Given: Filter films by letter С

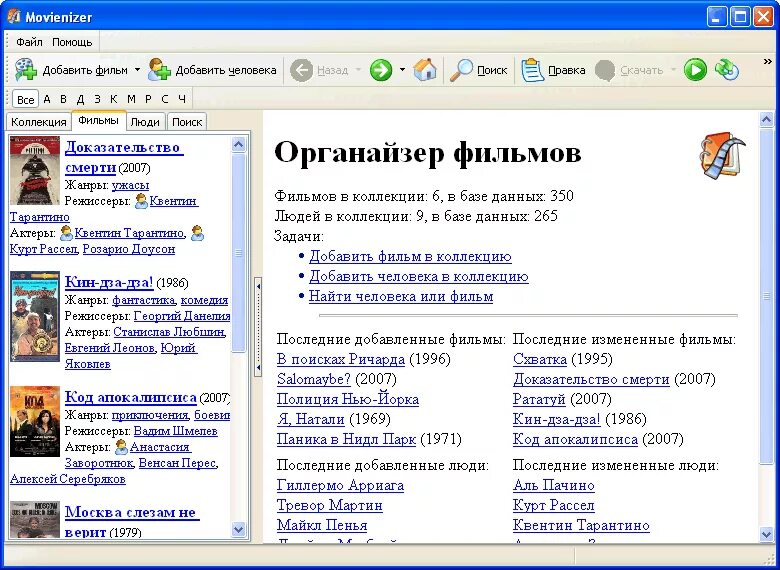Looking at the screenshot, I should pyautogui.click(x=165, y=99).
